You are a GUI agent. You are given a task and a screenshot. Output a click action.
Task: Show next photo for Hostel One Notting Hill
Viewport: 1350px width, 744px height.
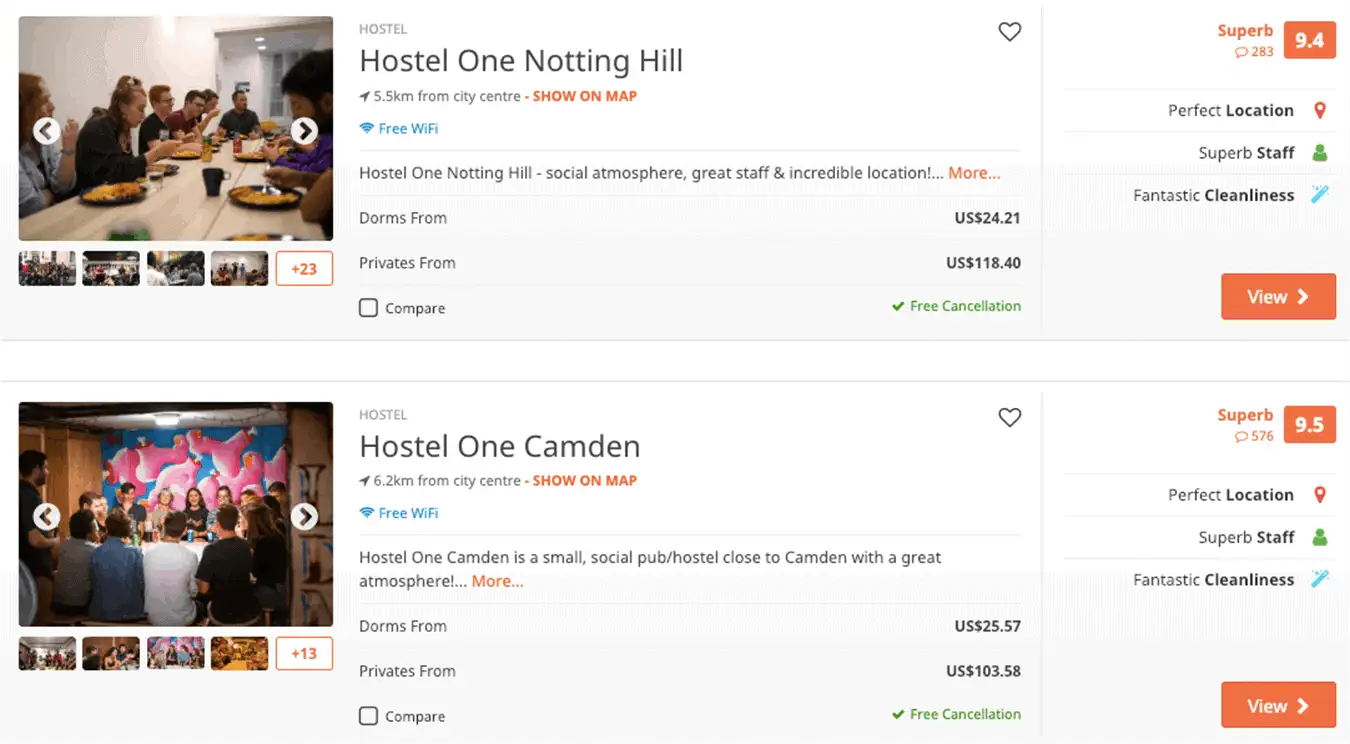304,131
